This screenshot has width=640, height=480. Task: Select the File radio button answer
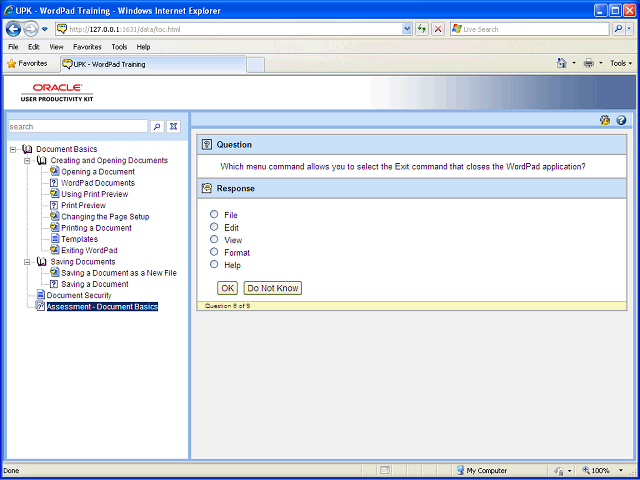[x=214, y=214]
